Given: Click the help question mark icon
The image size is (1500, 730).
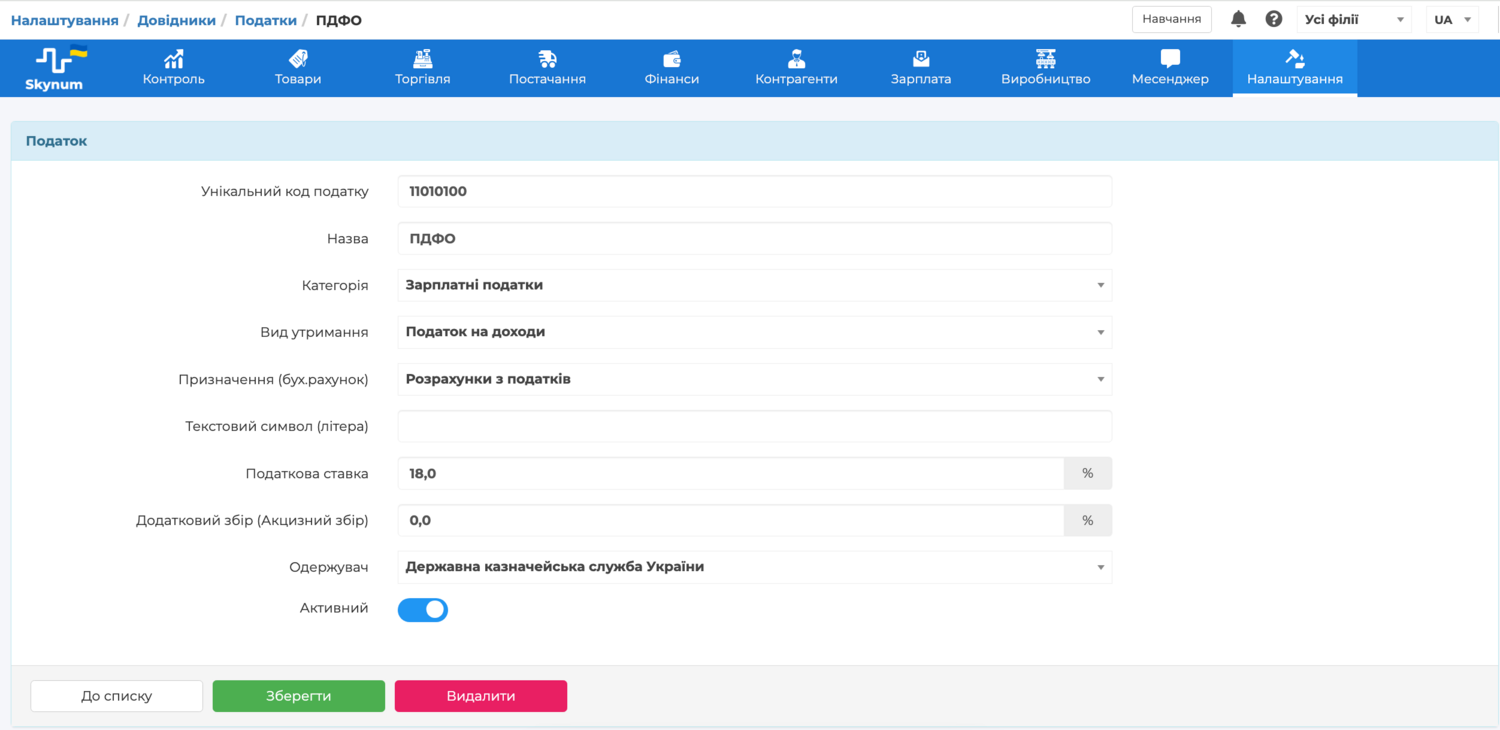Looking at the screenshot, I should 1273,19.
